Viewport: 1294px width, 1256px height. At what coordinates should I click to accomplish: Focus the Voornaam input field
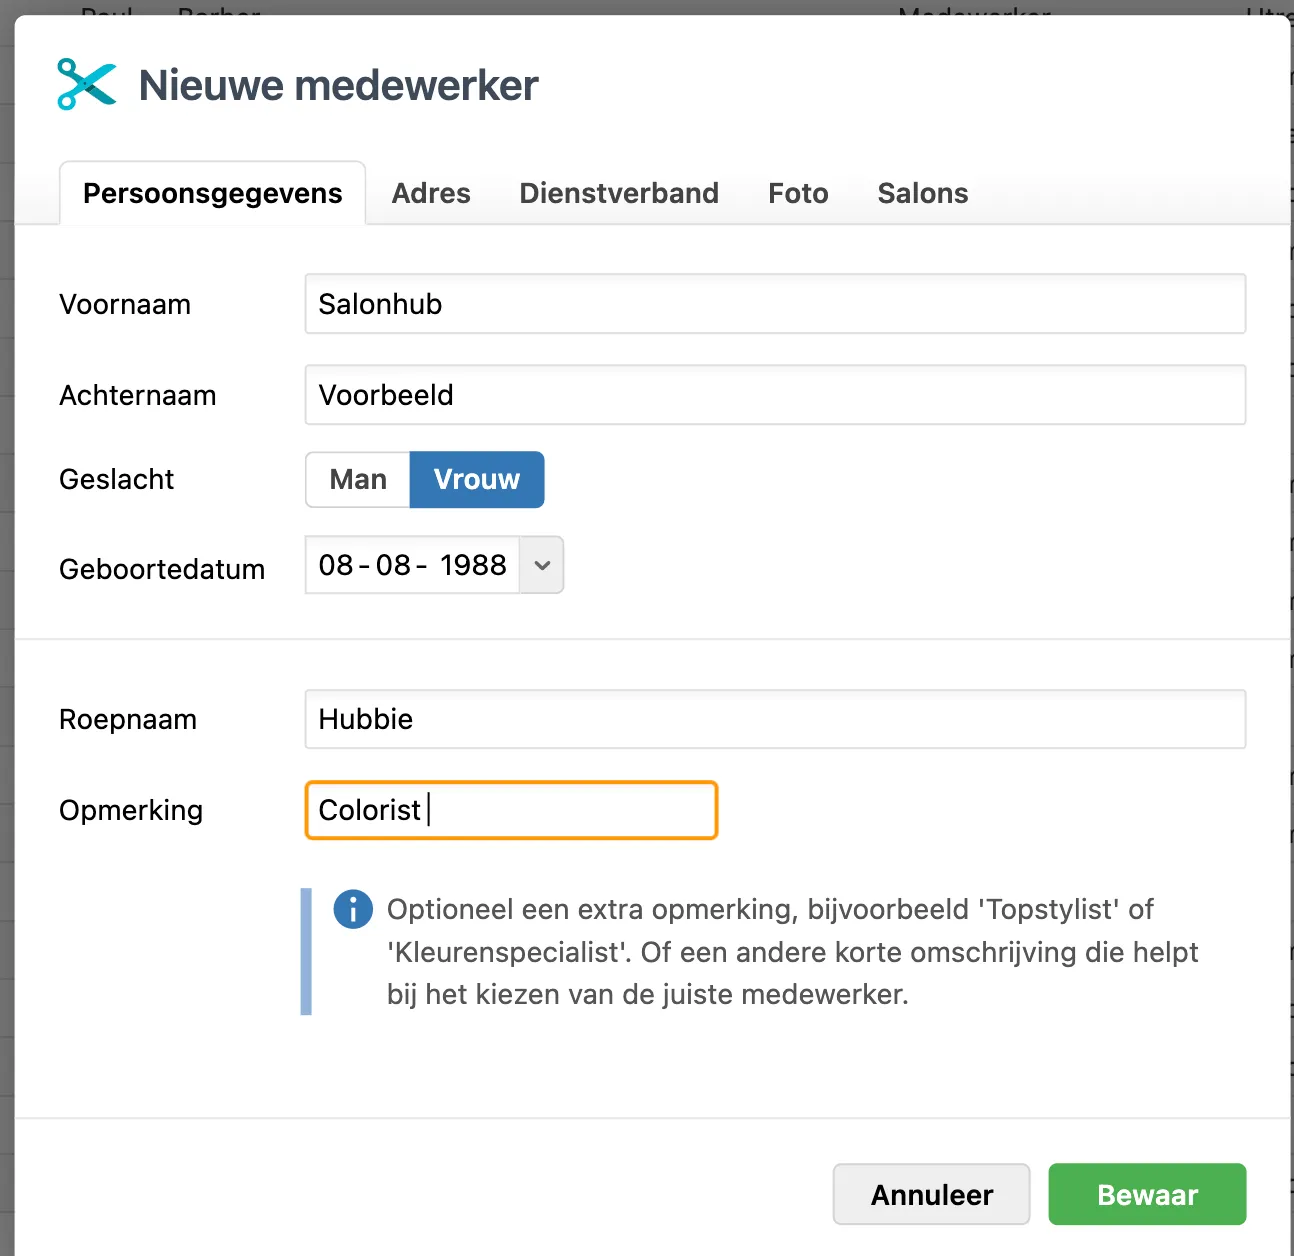775,304
